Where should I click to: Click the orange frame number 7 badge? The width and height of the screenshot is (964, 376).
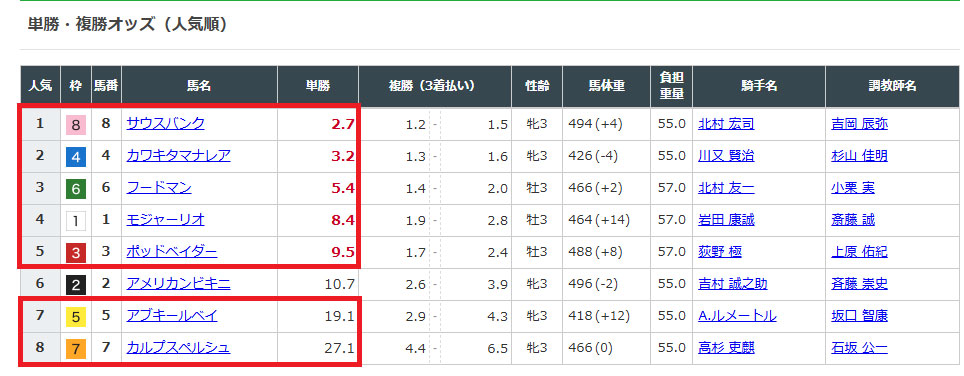[76, 349]
